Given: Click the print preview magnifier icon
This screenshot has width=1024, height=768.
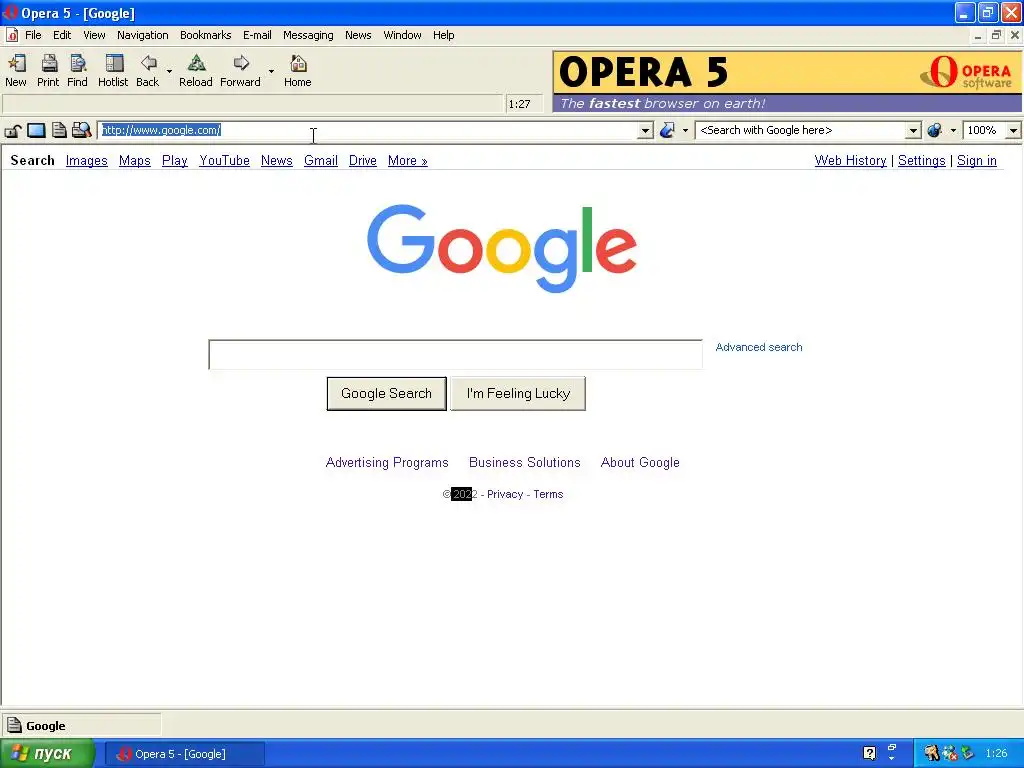Looking at the screenshot, I should 82,131.
